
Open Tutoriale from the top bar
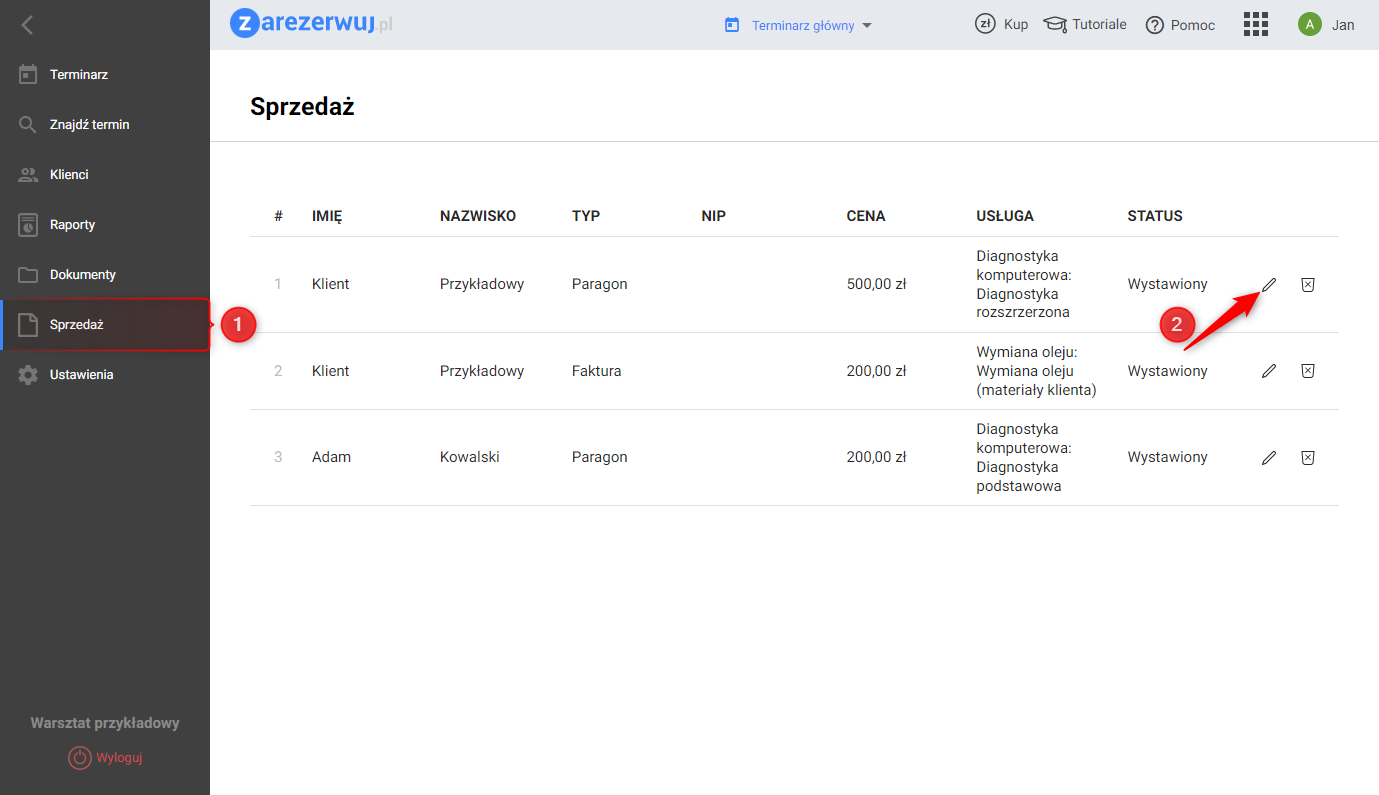click(x=1085, y=25)
